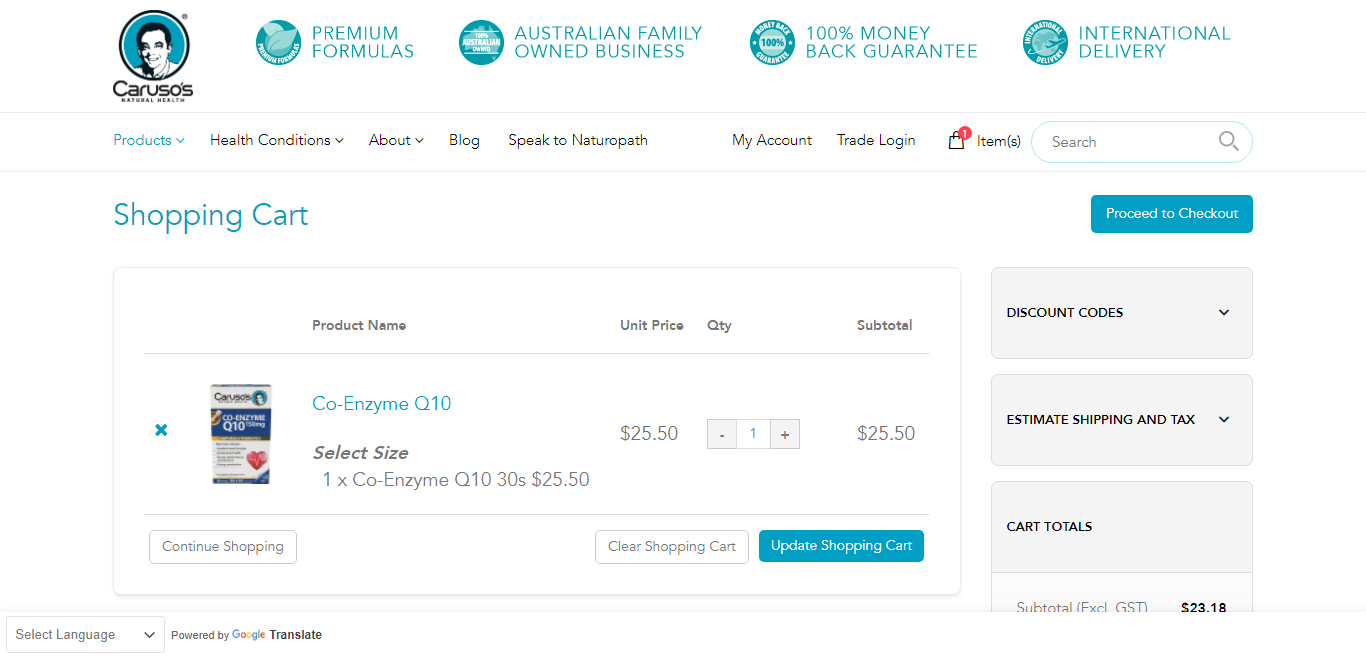Click the '1 x Co-Enzyme Q10 30s $25.50' text
This screenshot has width=1366, height=657.
click(x=456, y=480)
